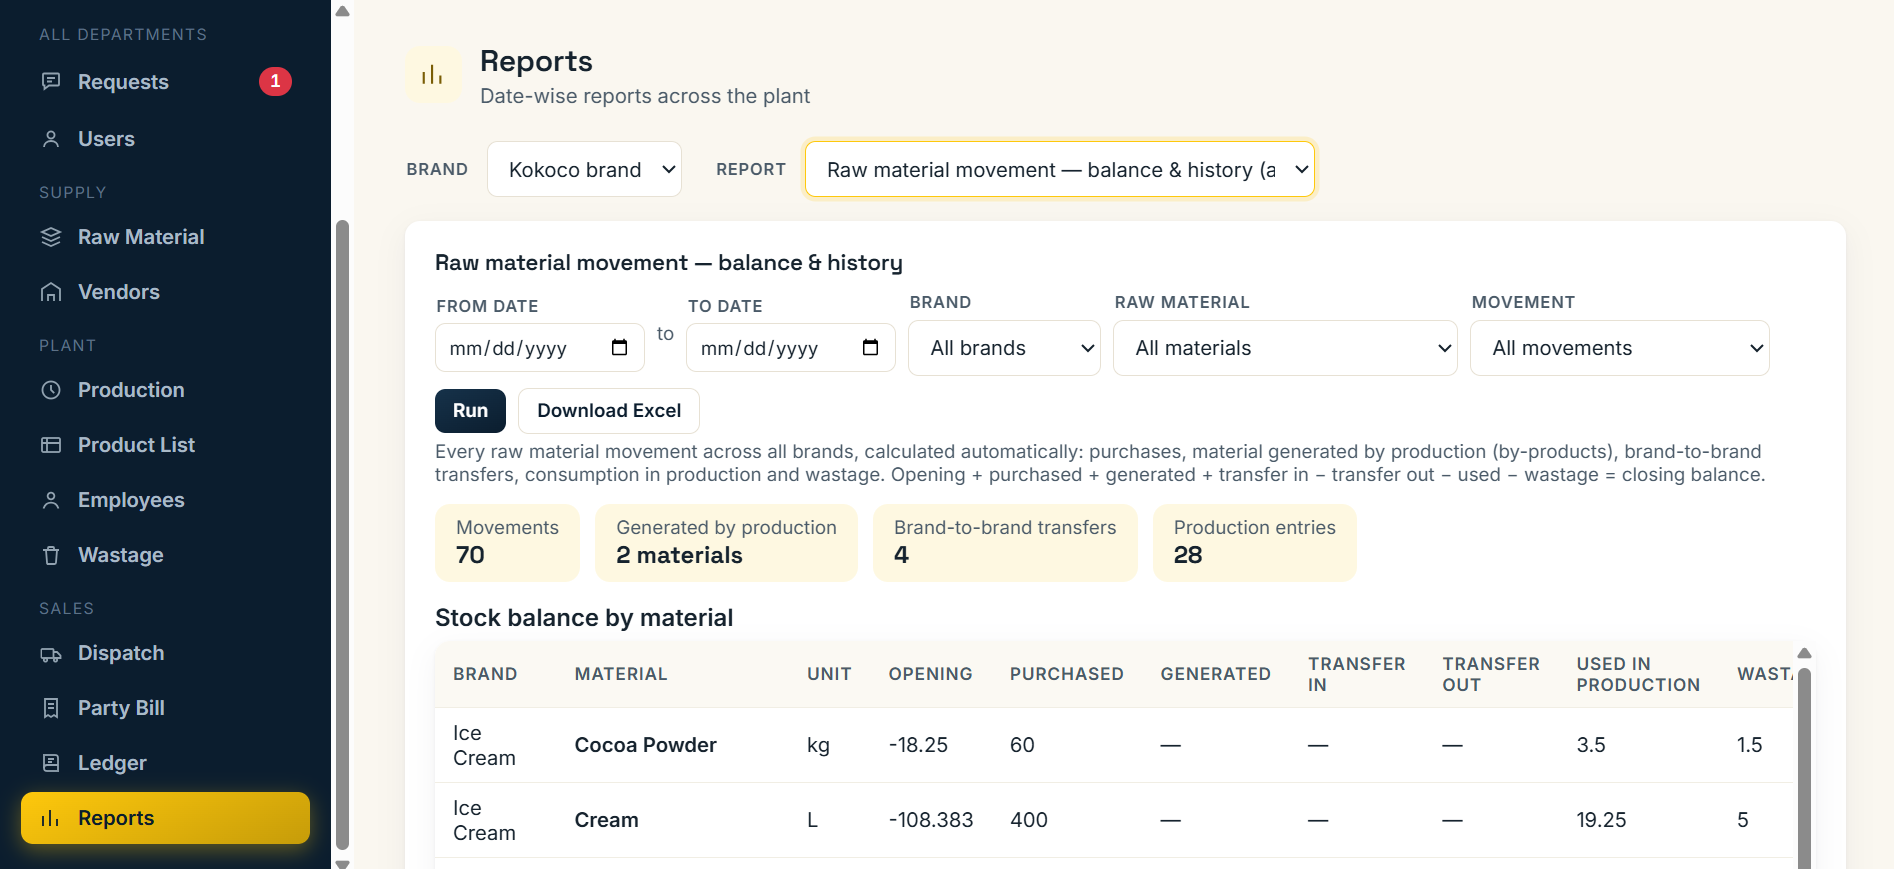Expand the All materials dropdown
The image size is (1894, 869).
1285,348
